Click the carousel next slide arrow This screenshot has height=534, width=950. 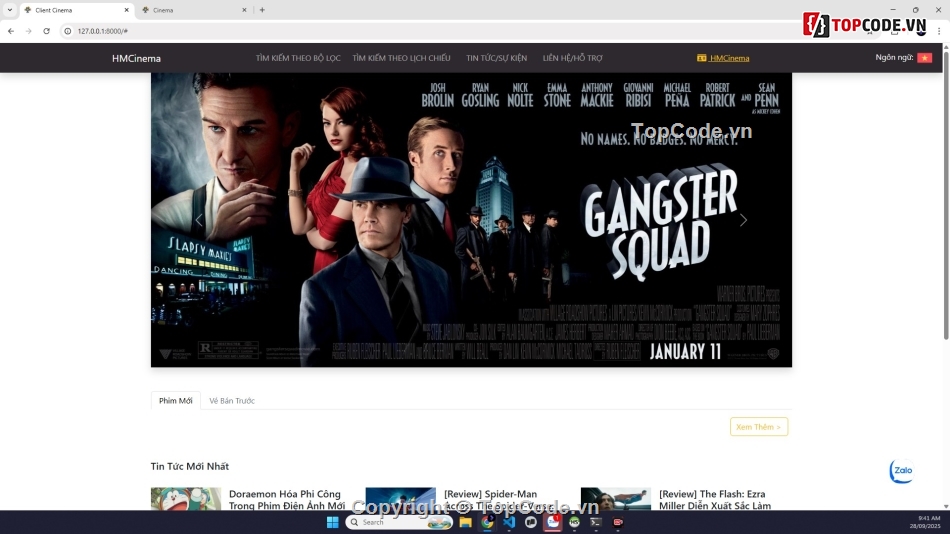pos(743,220)
